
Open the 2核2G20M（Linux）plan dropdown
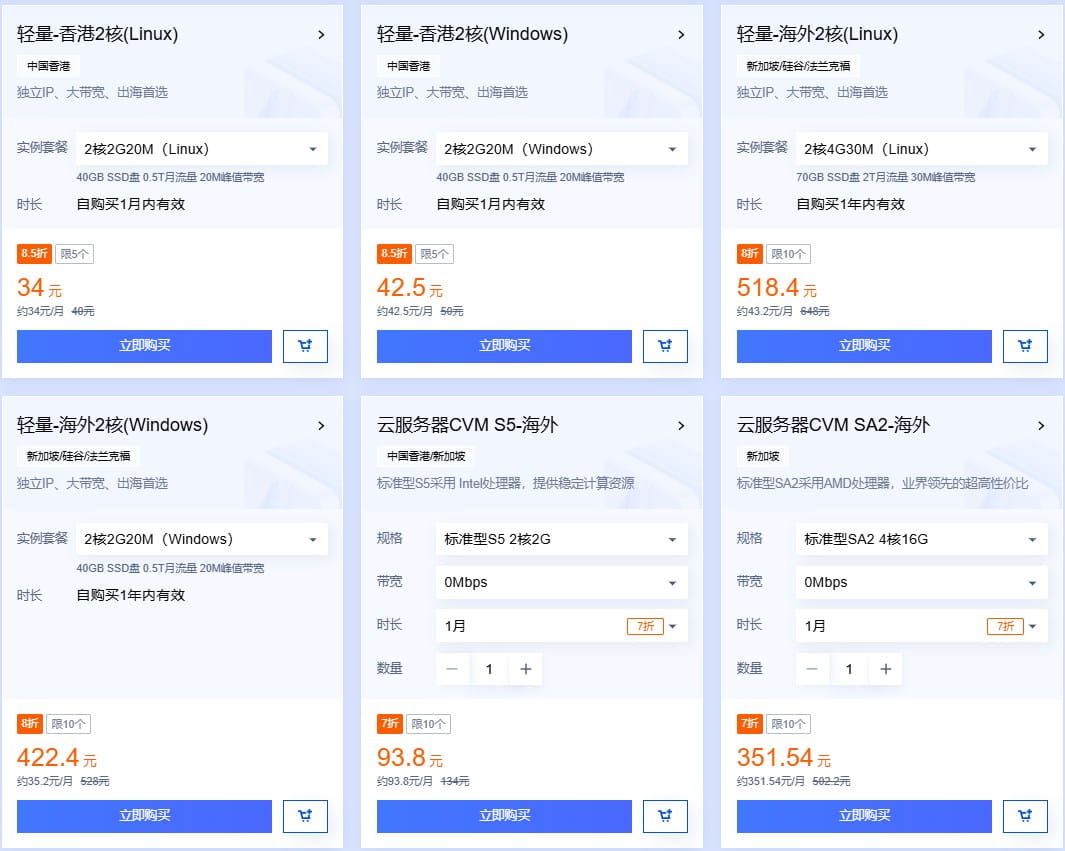click(x=200, y=148)
